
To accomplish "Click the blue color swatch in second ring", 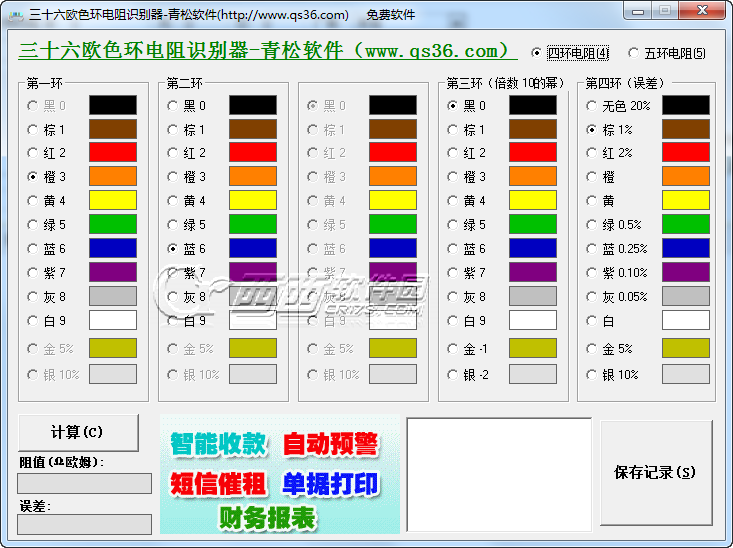I will tap(253, 249).
